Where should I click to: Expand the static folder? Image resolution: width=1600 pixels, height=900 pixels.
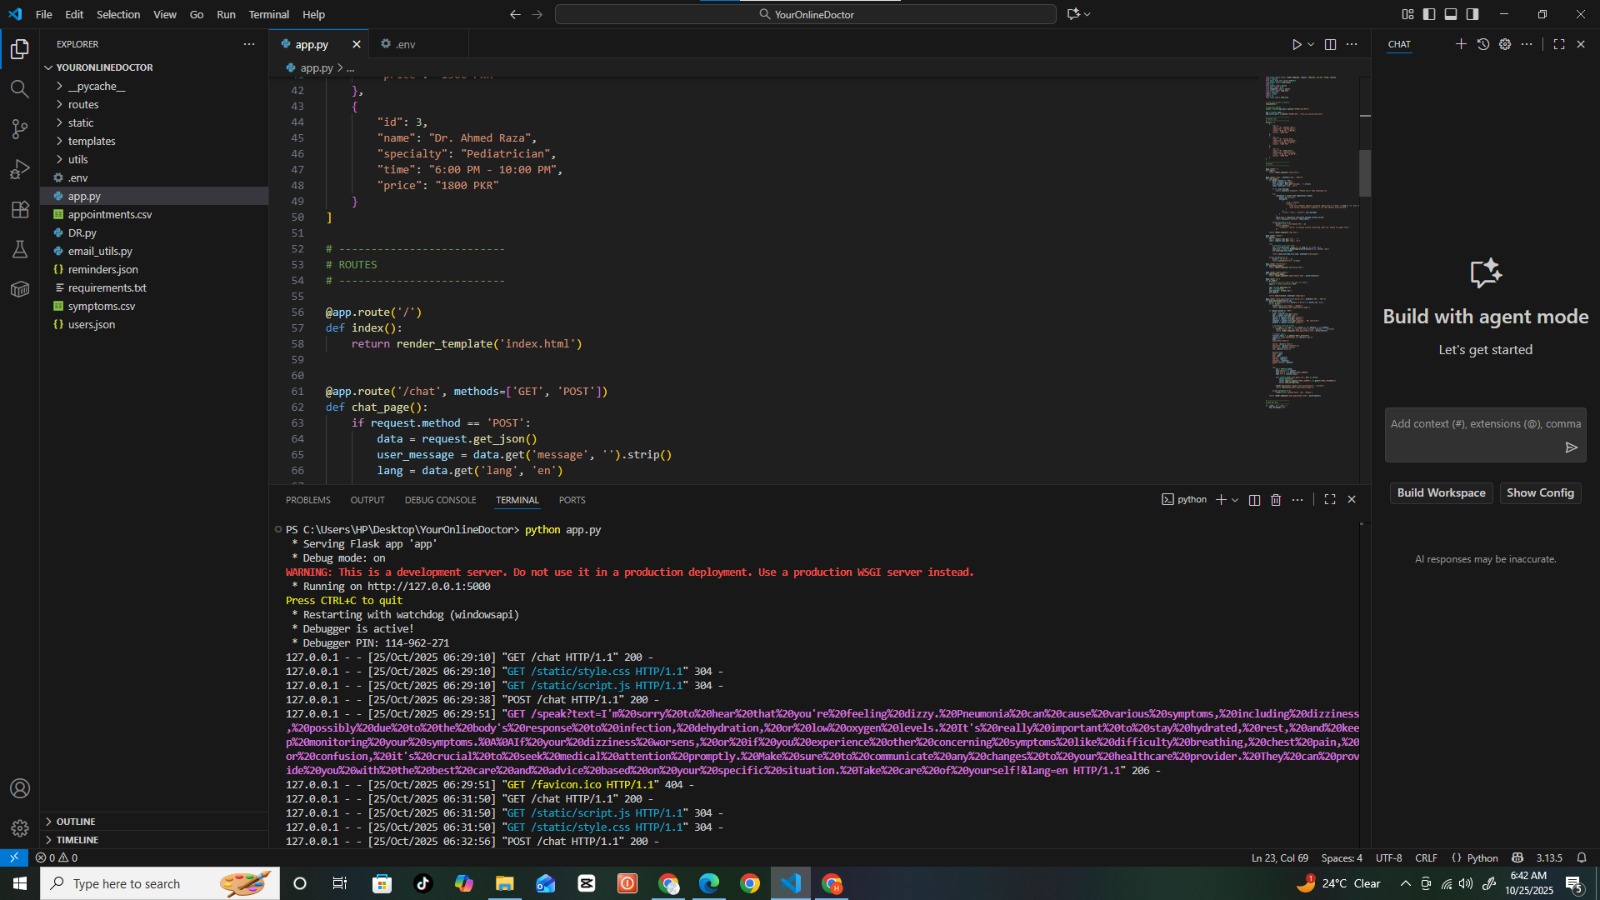154,123
